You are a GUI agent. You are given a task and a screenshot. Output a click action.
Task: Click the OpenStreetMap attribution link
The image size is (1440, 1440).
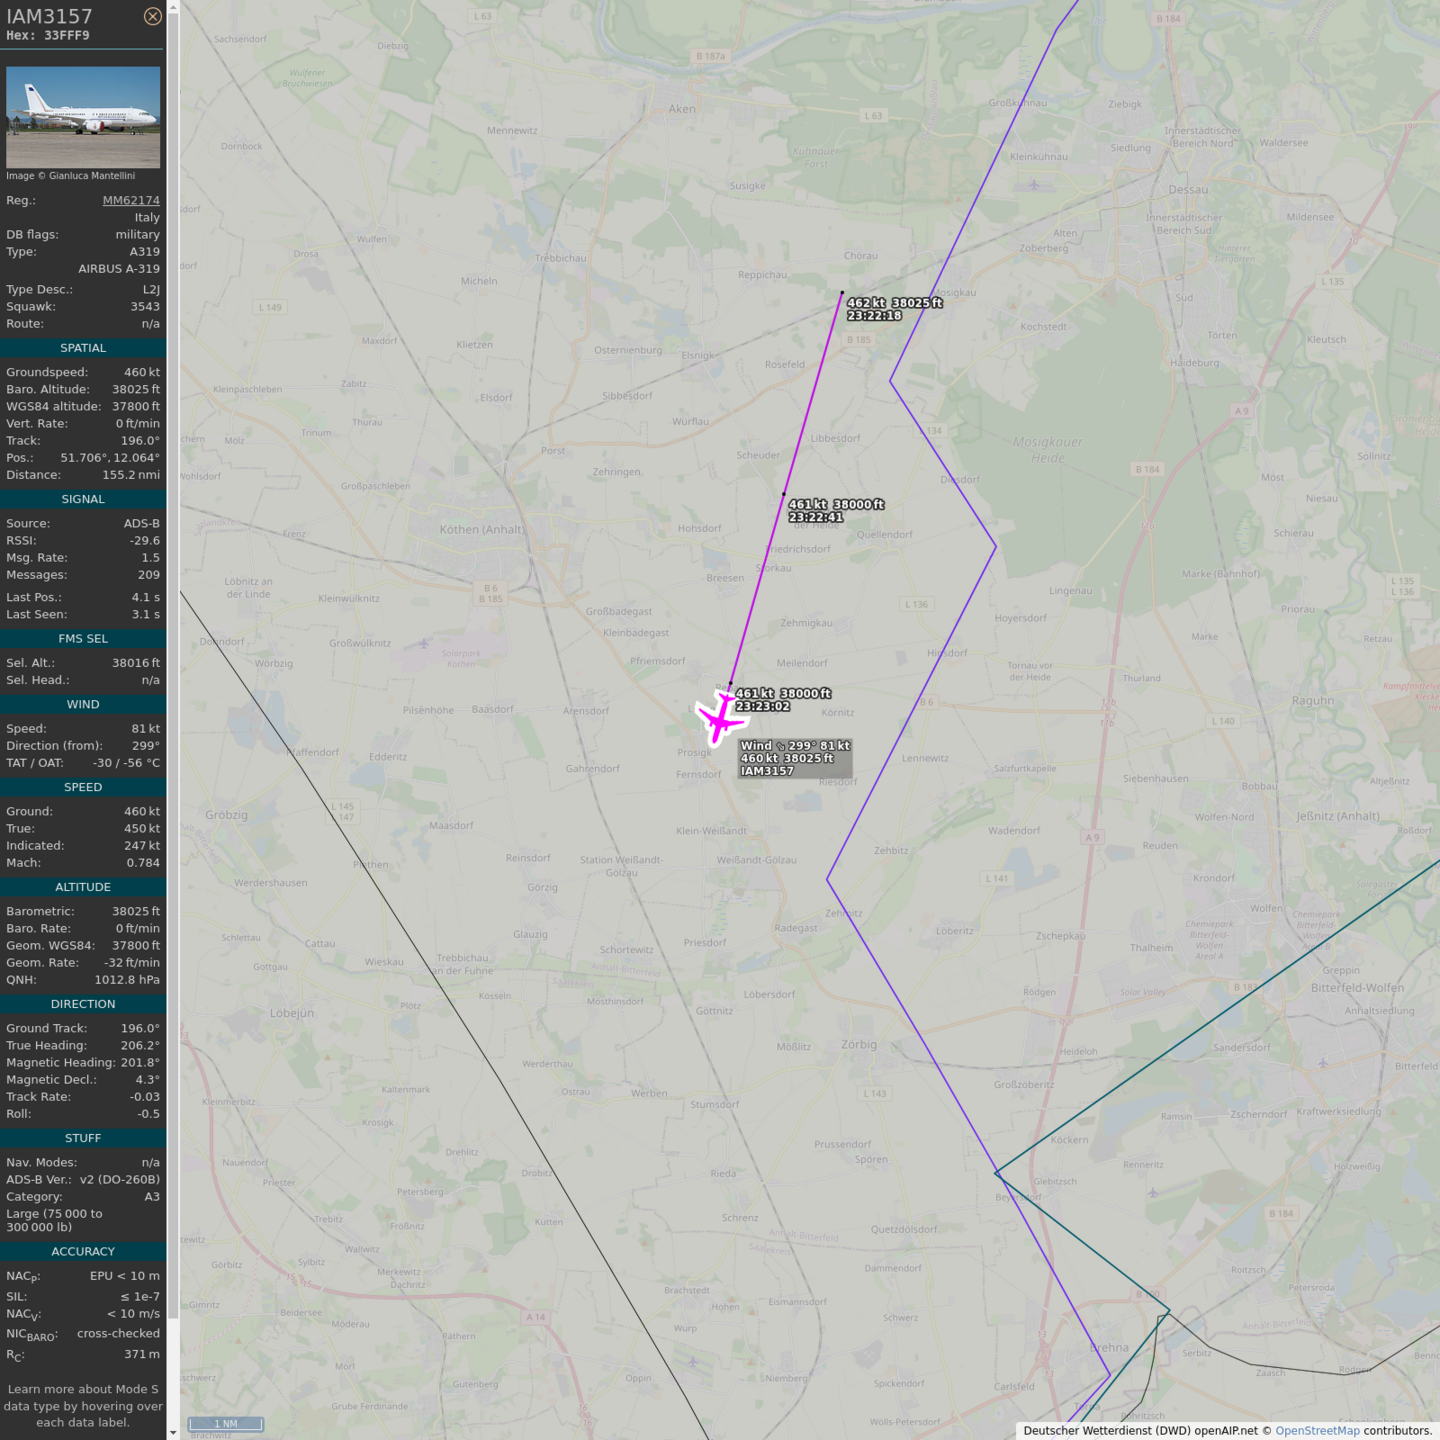tap(1317, 1431)
